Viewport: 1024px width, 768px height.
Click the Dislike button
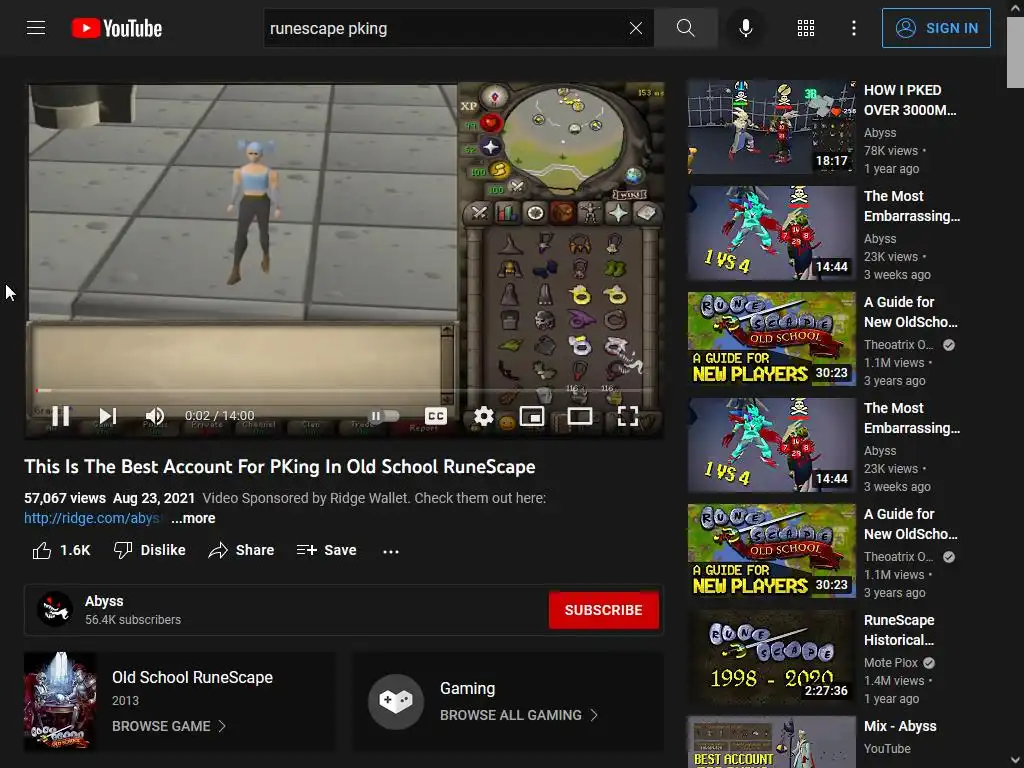click(x=150, y=551)
